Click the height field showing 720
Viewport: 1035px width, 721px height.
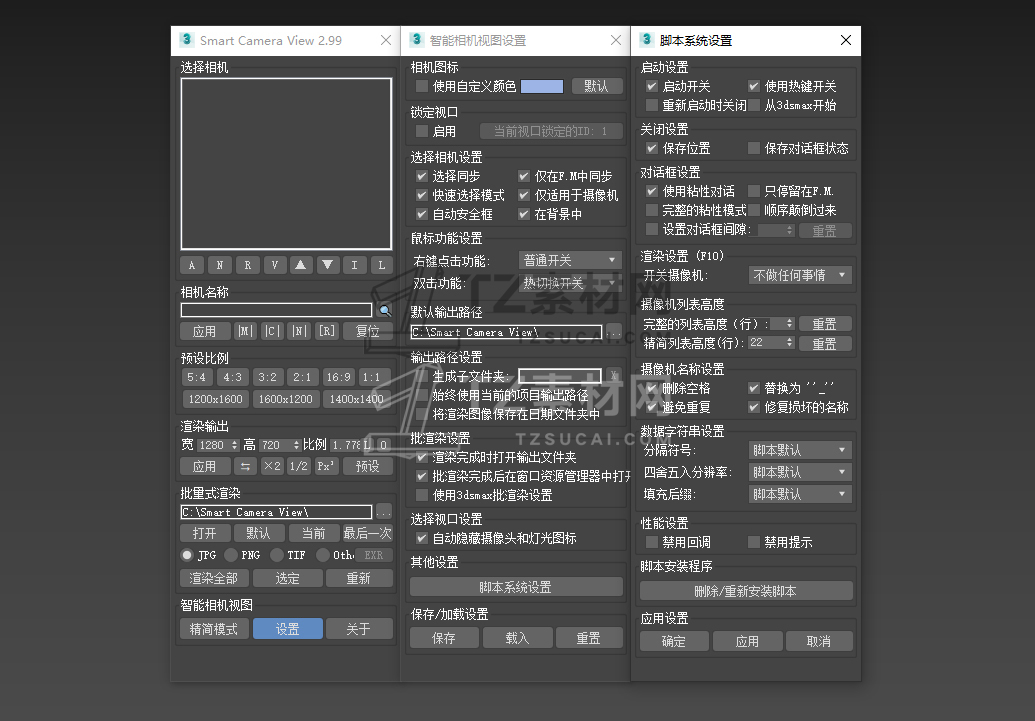click(x=276, y=445)
